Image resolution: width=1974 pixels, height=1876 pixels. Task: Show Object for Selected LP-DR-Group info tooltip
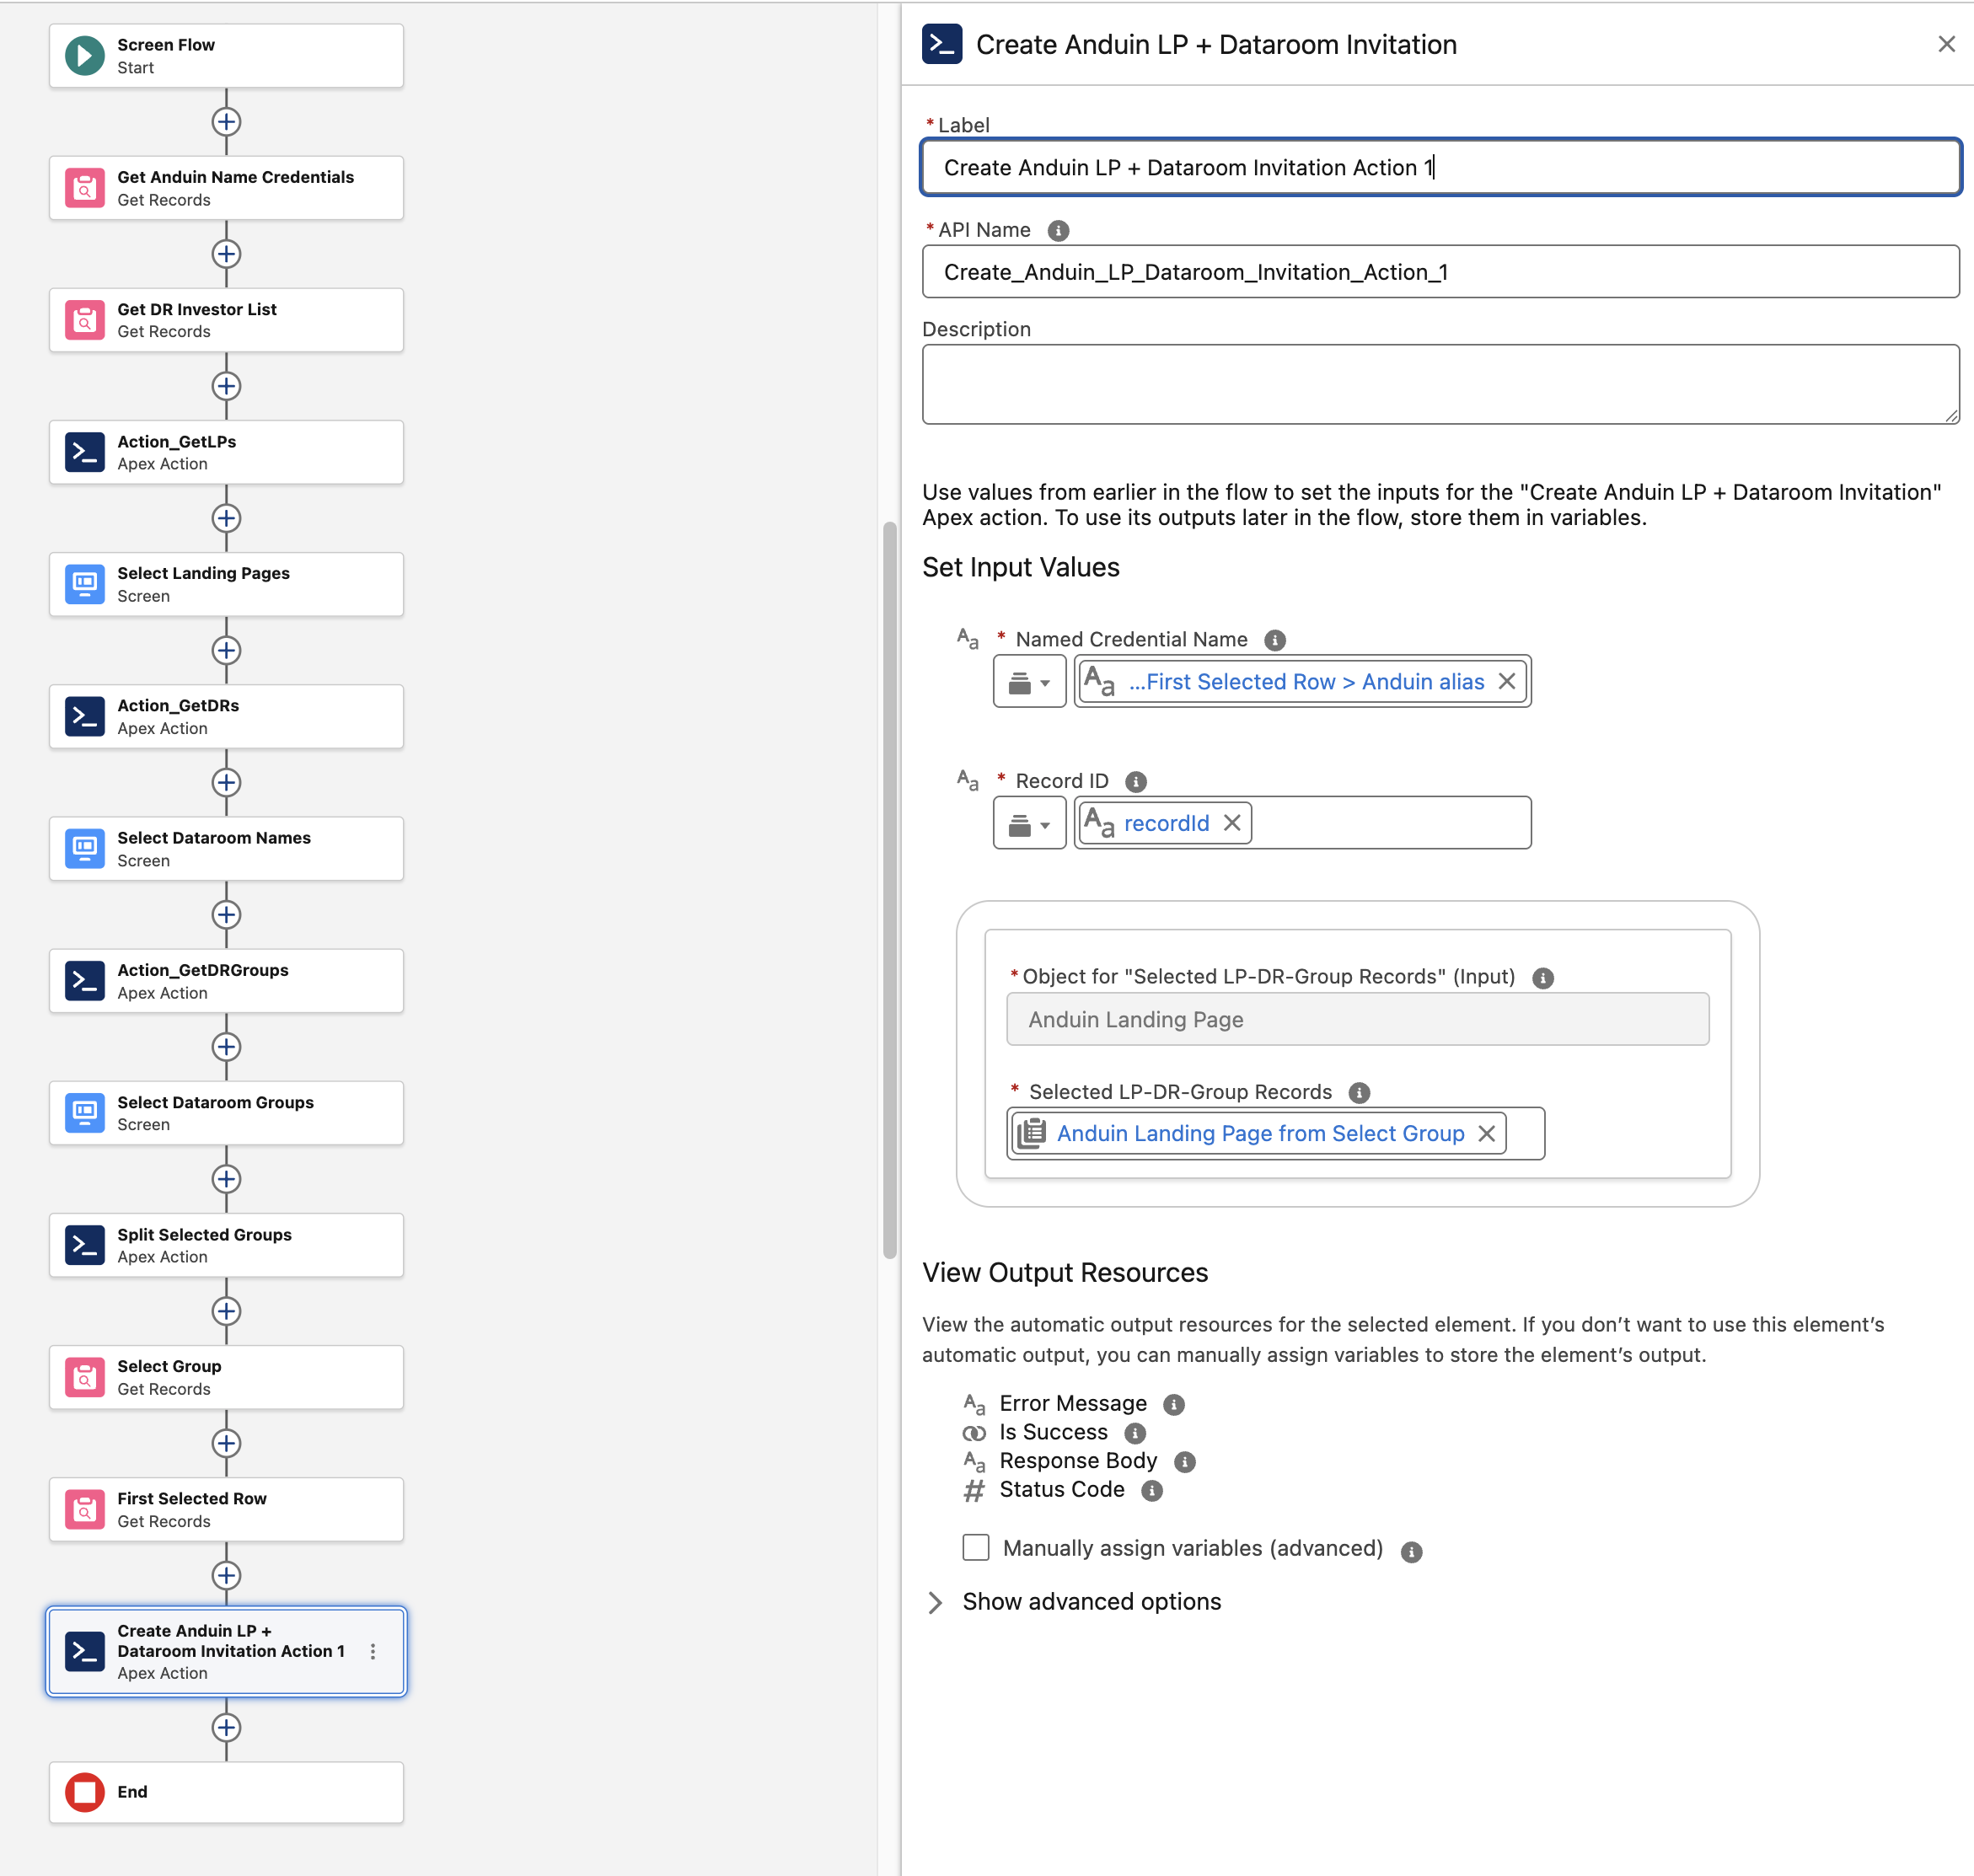1543,978
